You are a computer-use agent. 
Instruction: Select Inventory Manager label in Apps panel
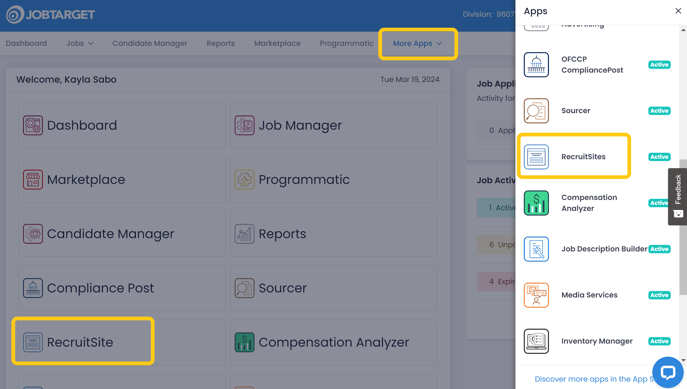597,341
